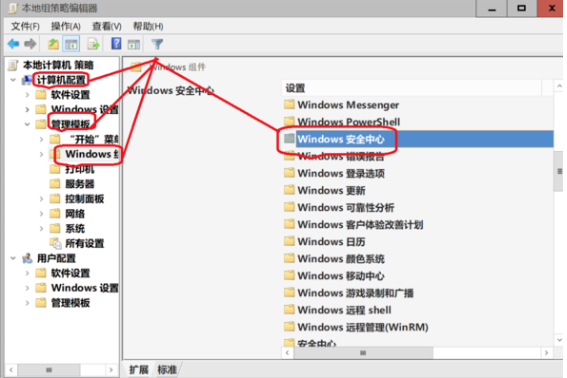Expand 软件设置 under 计算机配置
The image size is (567, 378).
point(27,95)
